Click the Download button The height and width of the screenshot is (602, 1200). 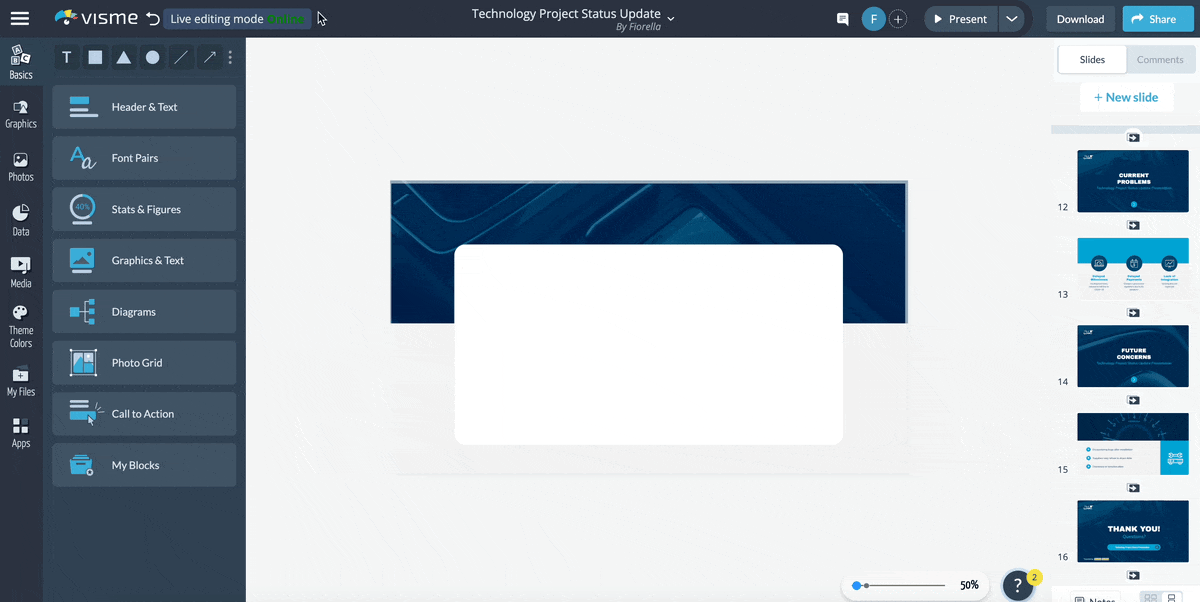[x=1080, y=19]
